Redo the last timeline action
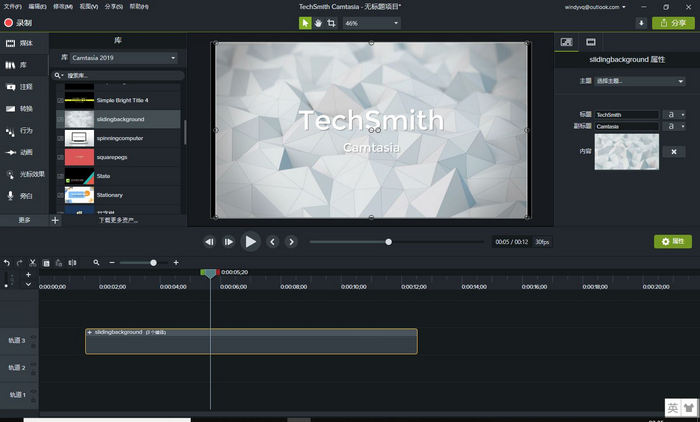 pyautogui.click(x=19, y=263)
